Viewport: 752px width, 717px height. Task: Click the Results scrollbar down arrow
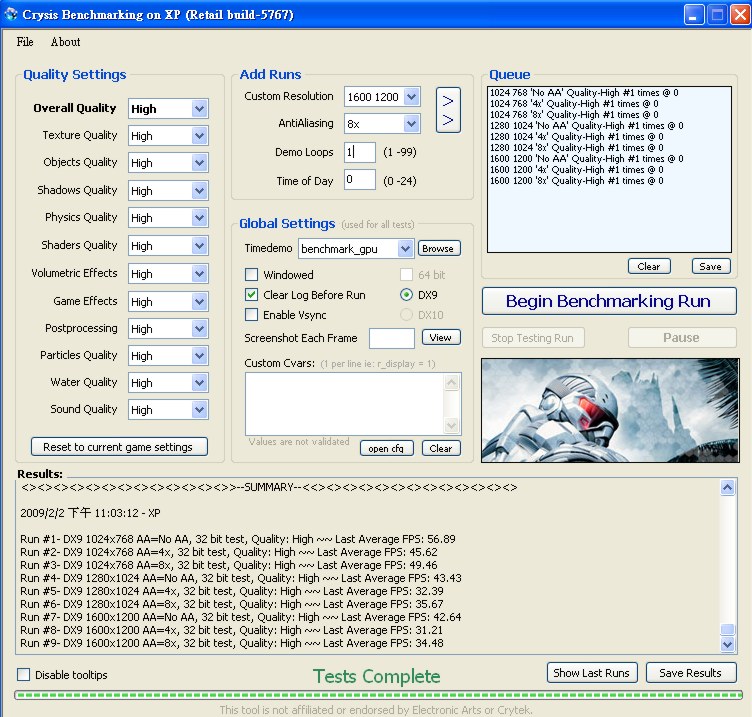tap(728, 644)
